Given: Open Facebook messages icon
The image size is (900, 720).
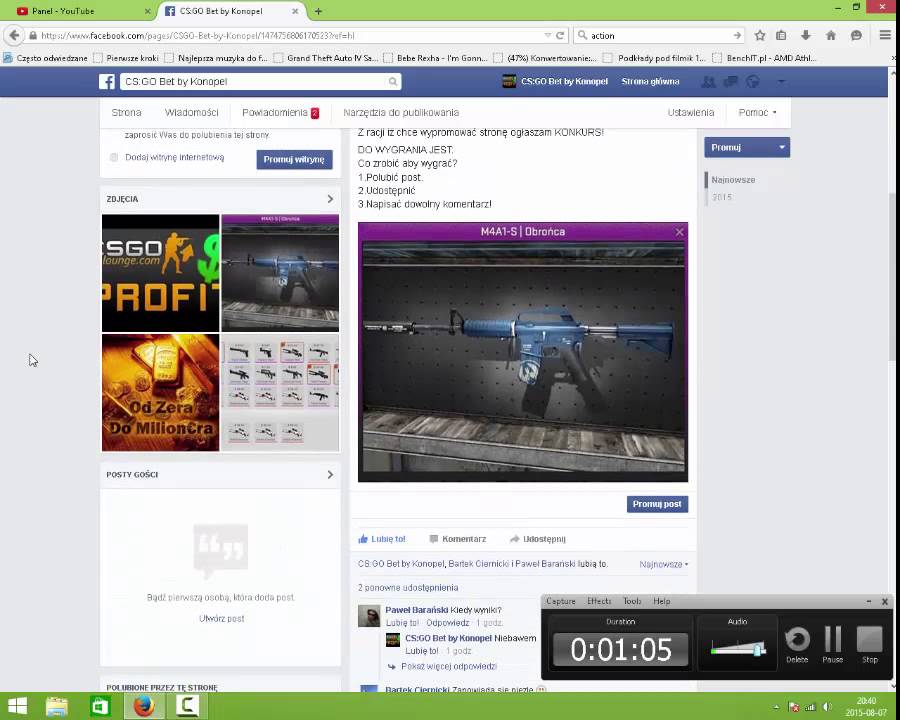Looking at the screenshot, I should coord(731,82).
